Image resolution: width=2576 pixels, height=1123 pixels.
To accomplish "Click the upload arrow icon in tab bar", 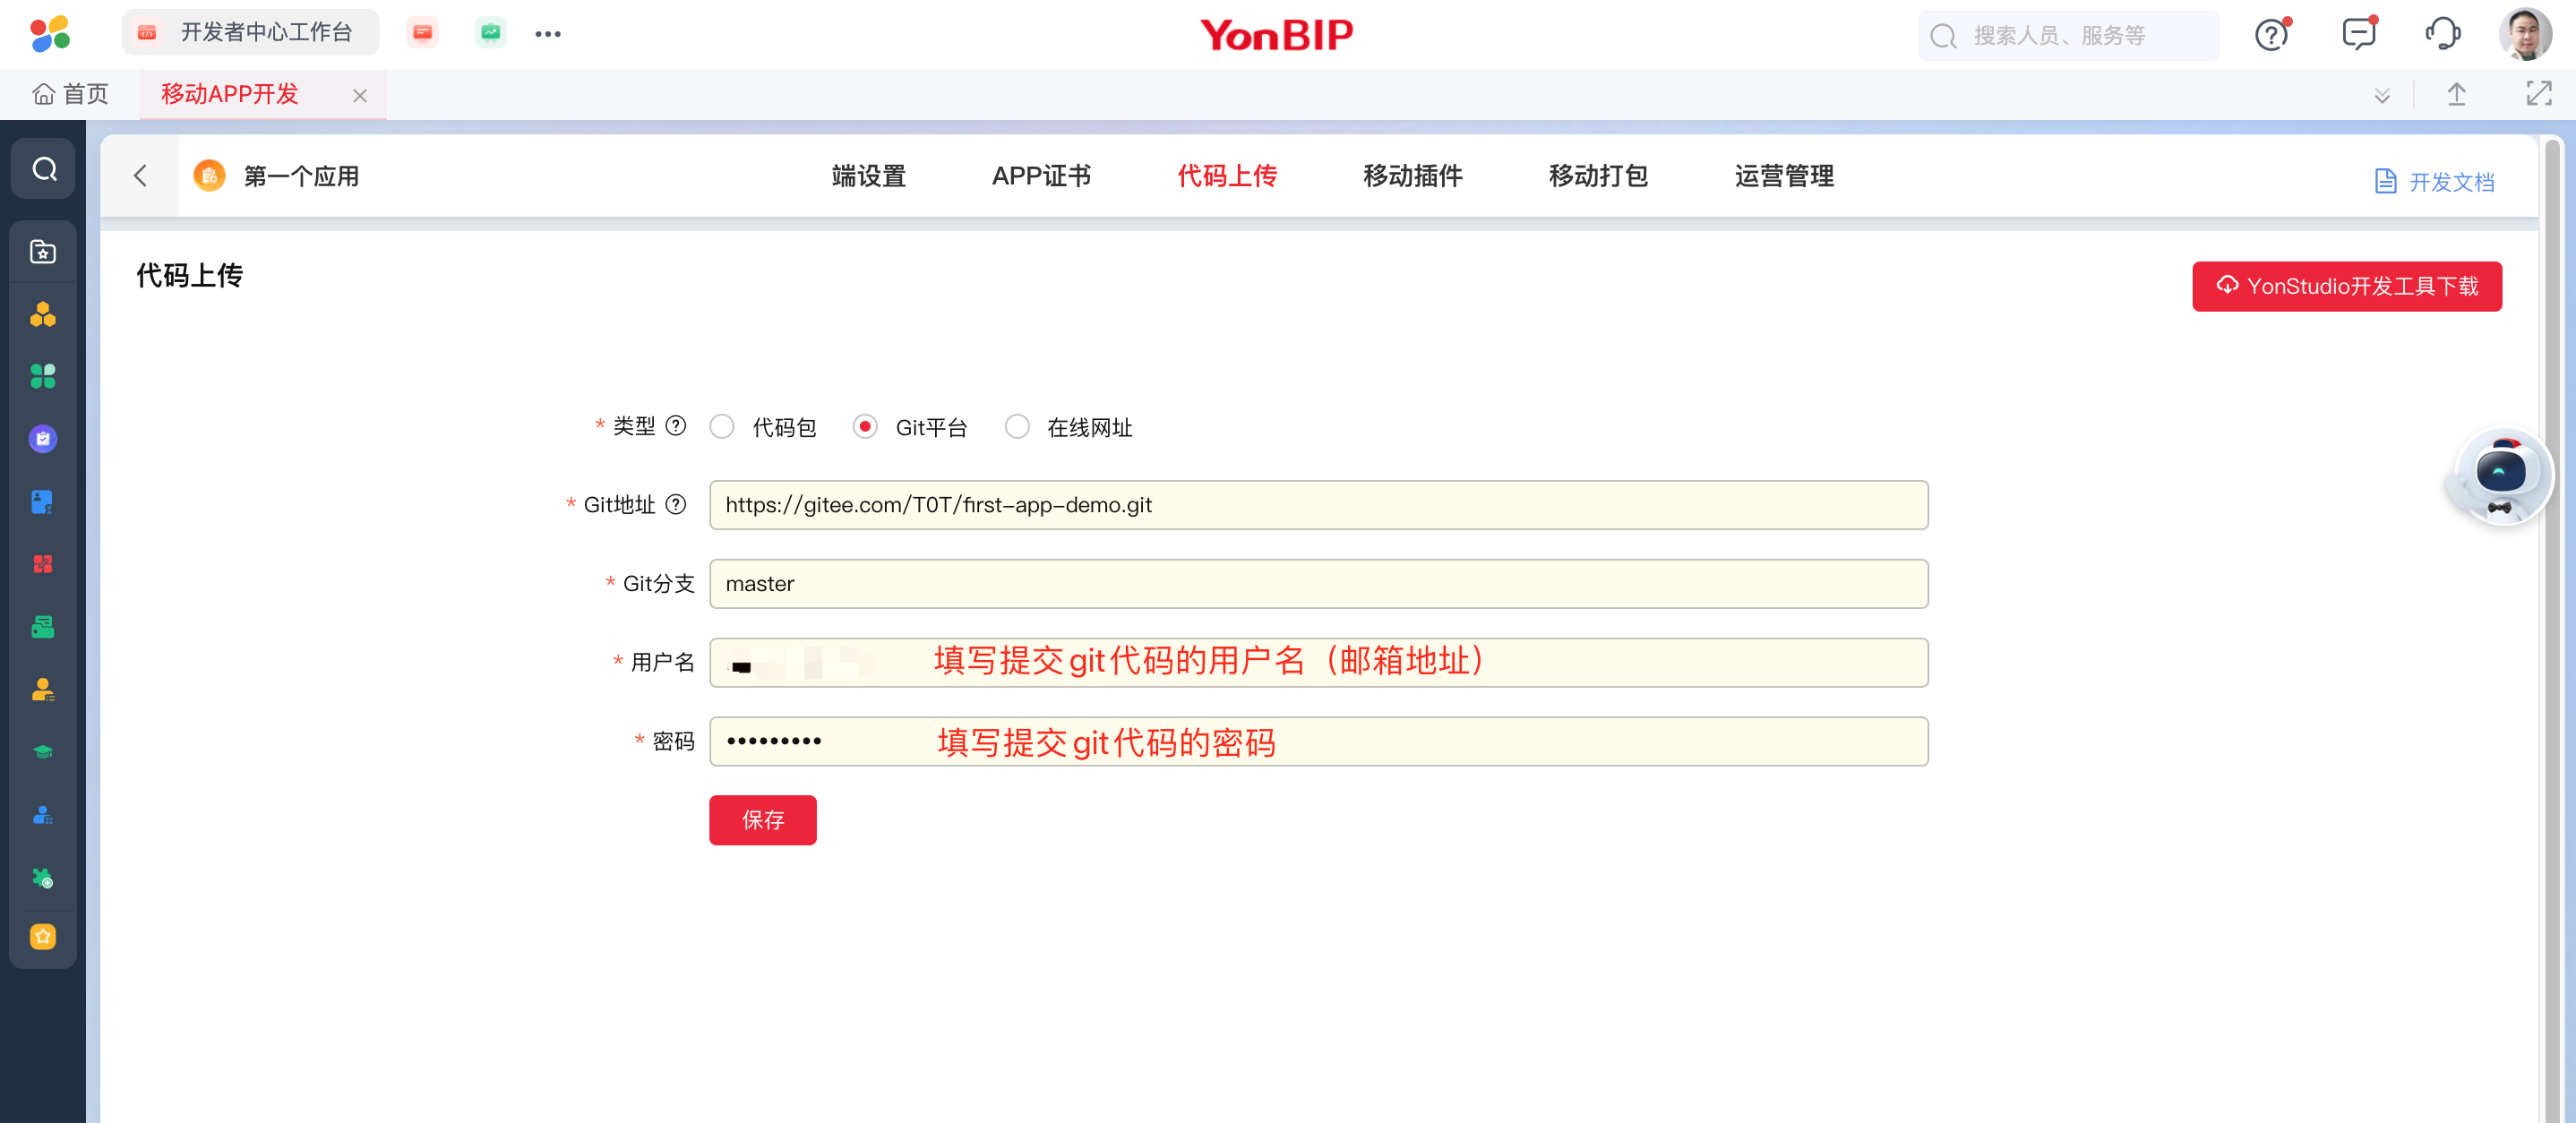I will (x=2456, y=94).
